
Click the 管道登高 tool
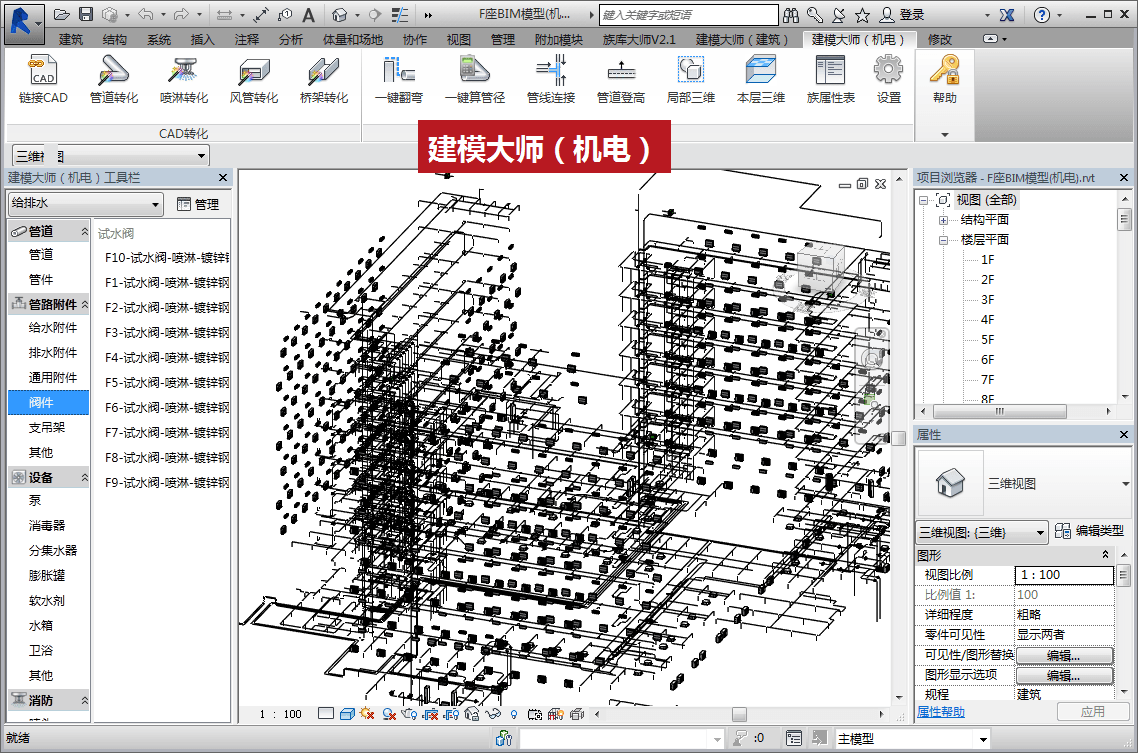pyautogui.click(x=621, y=80)
